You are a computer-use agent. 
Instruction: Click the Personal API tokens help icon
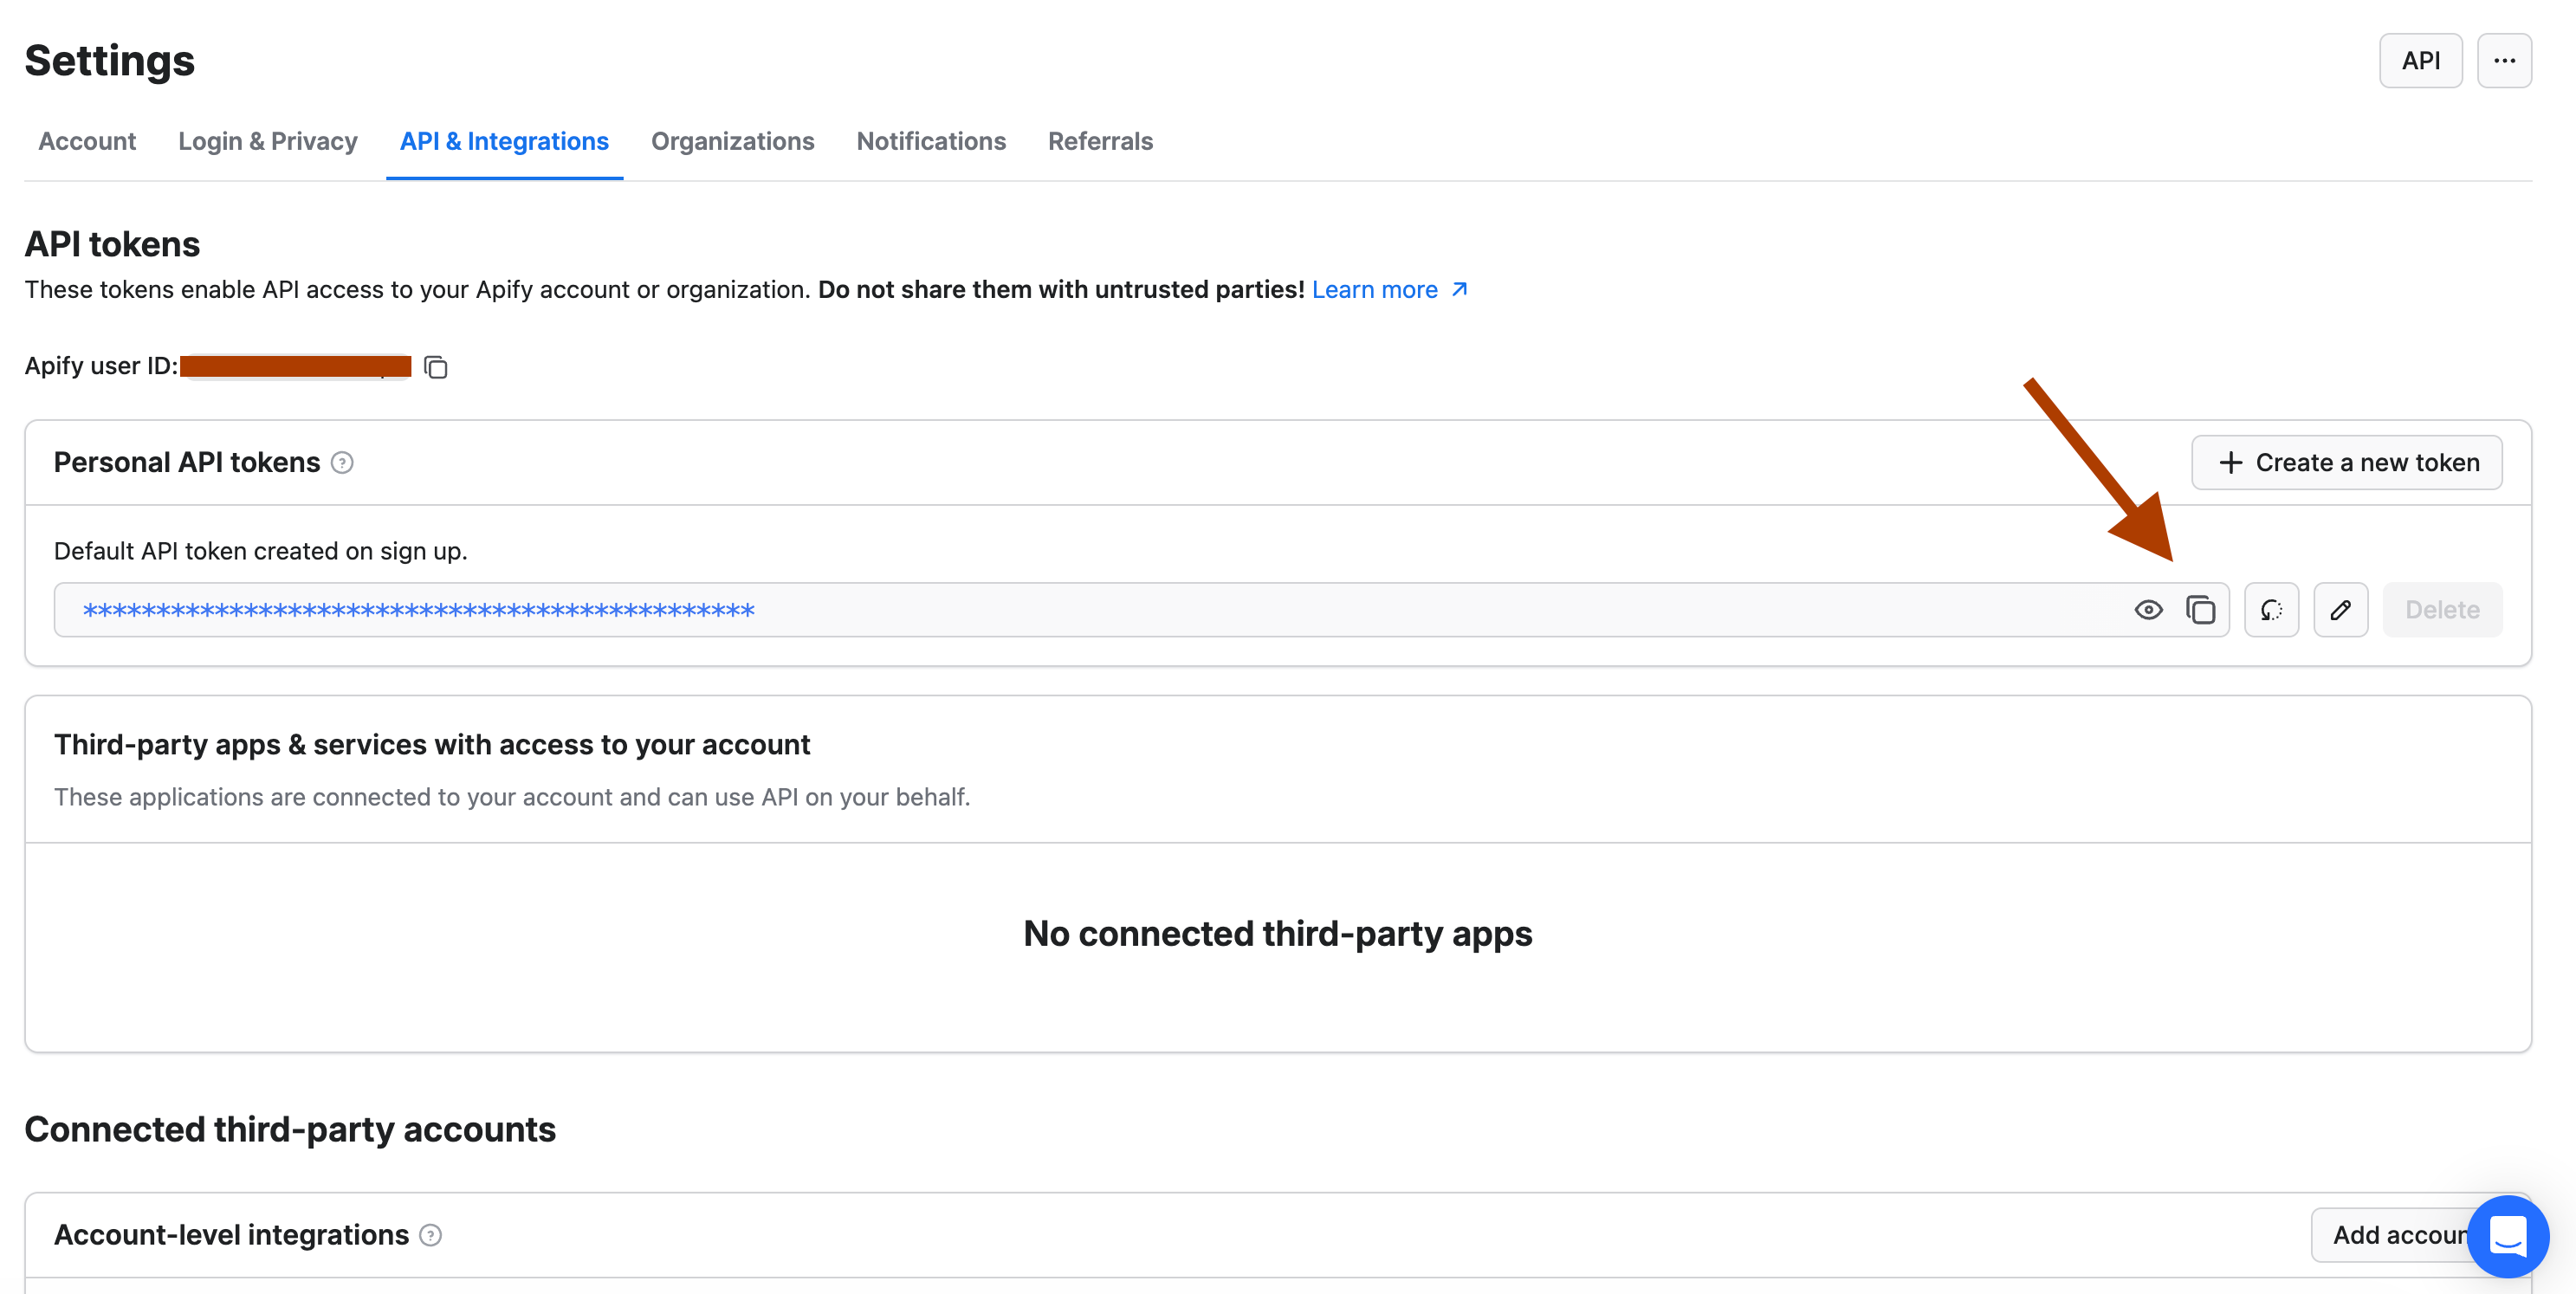342,463
